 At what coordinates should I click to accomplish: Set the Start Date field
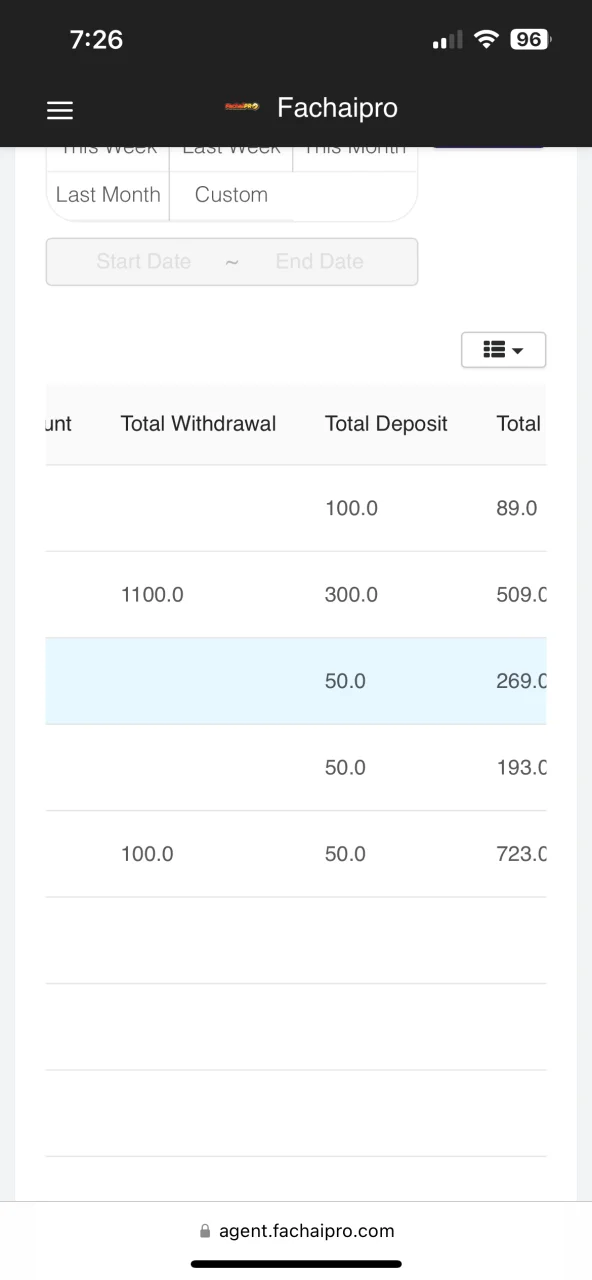pos(143,262)
